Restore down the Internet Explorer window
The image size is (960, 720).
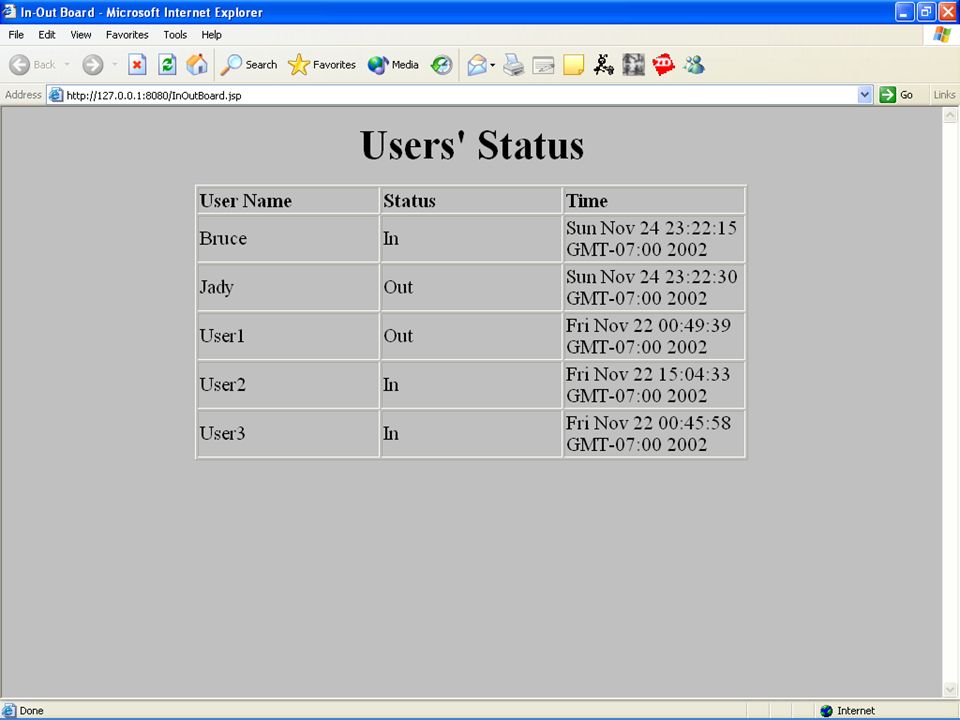click(x=926, y=12)
